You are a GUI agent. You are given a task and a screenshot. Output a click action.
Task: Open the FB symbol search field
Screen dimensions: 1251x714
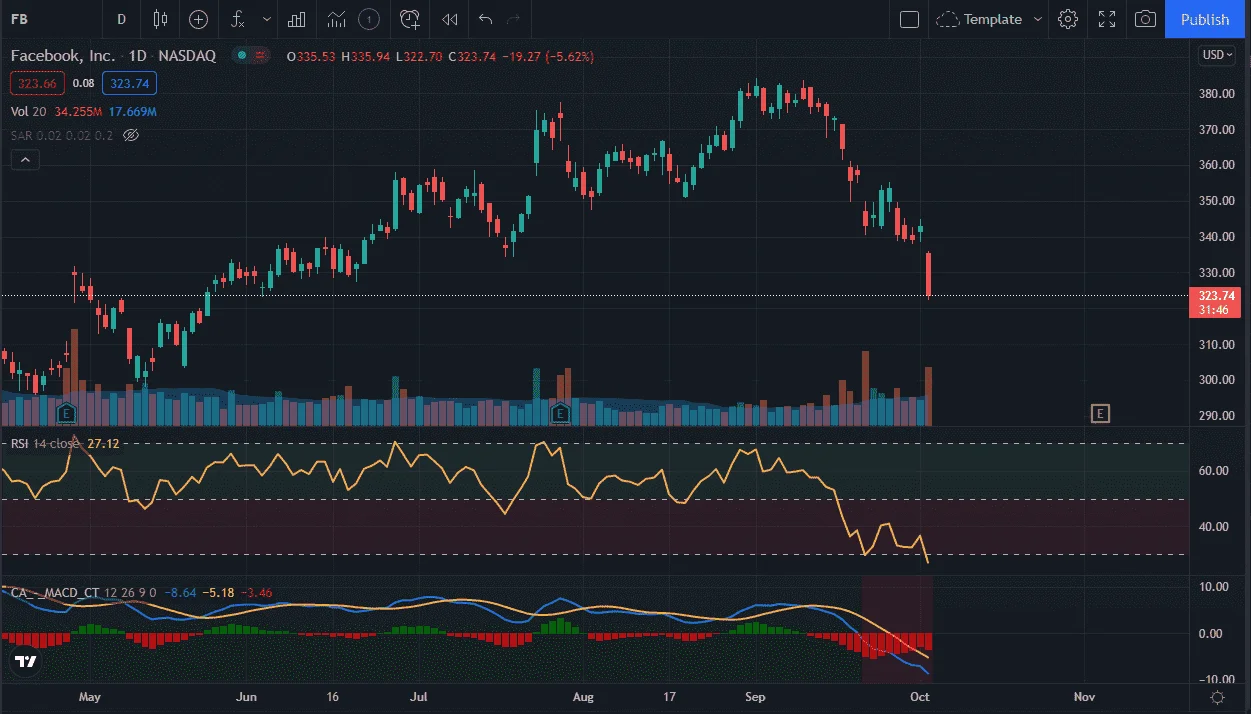click(50, 19)
